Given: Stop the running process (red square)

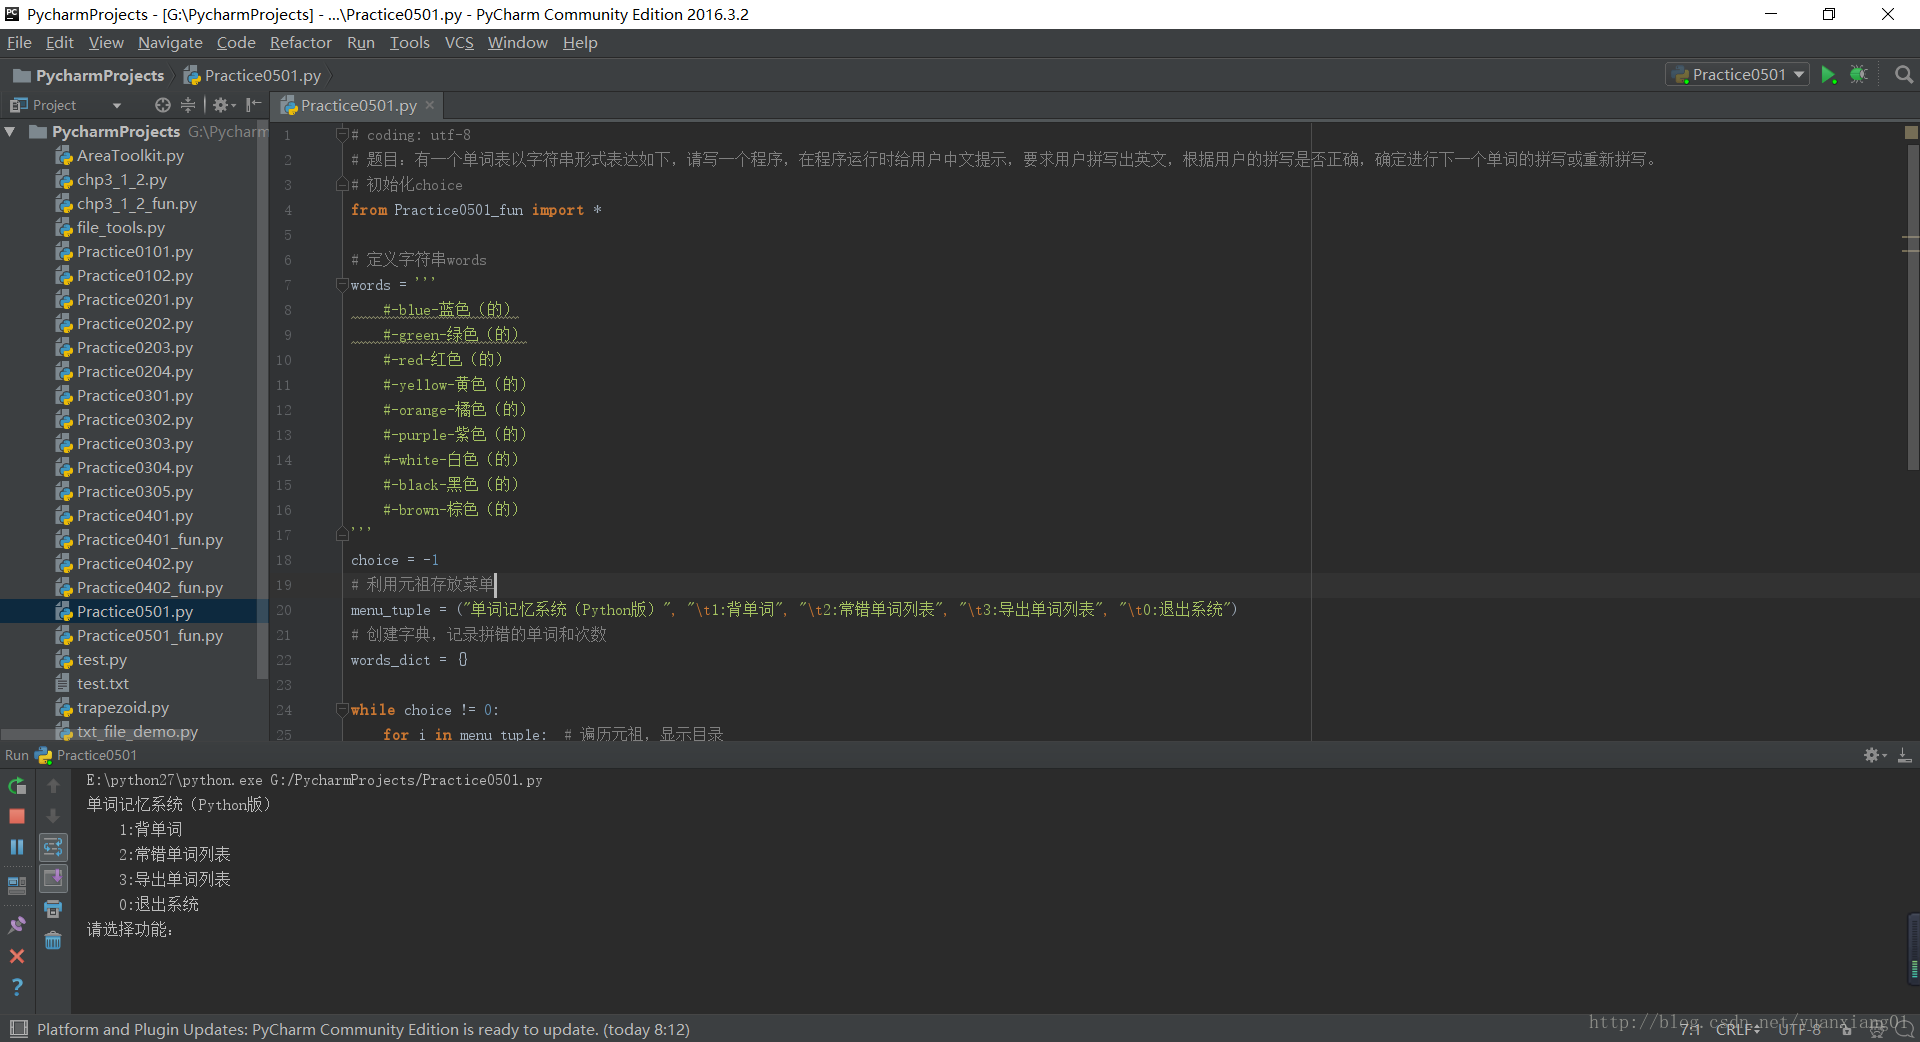Looking at the screenshot, I should 17,816.
